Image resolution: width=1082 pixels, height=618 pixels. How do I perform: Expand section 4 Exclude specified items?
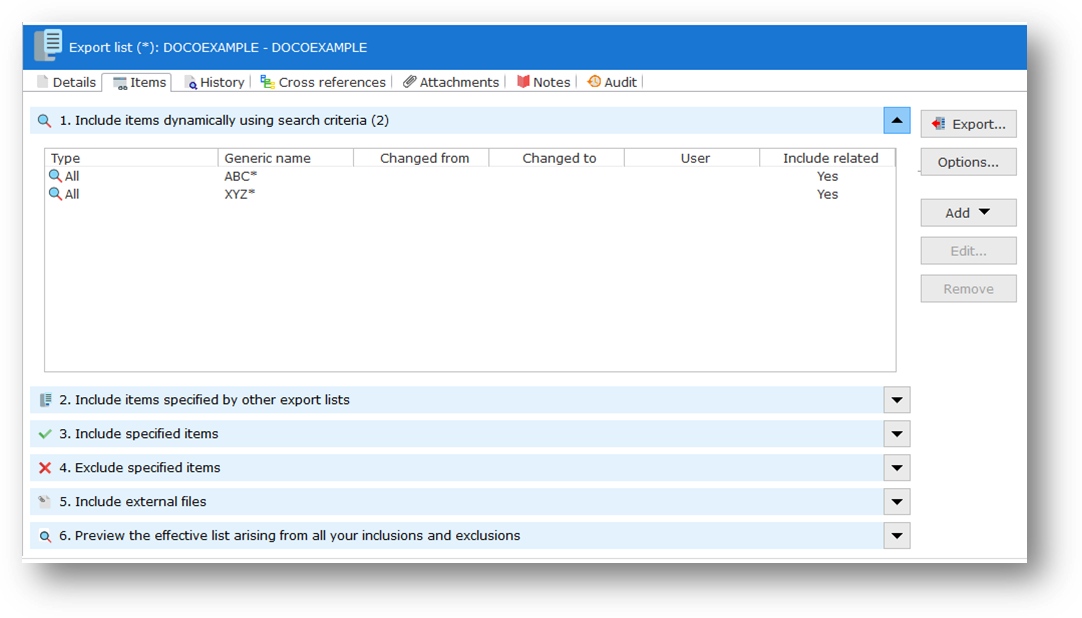tap(897, 468)
